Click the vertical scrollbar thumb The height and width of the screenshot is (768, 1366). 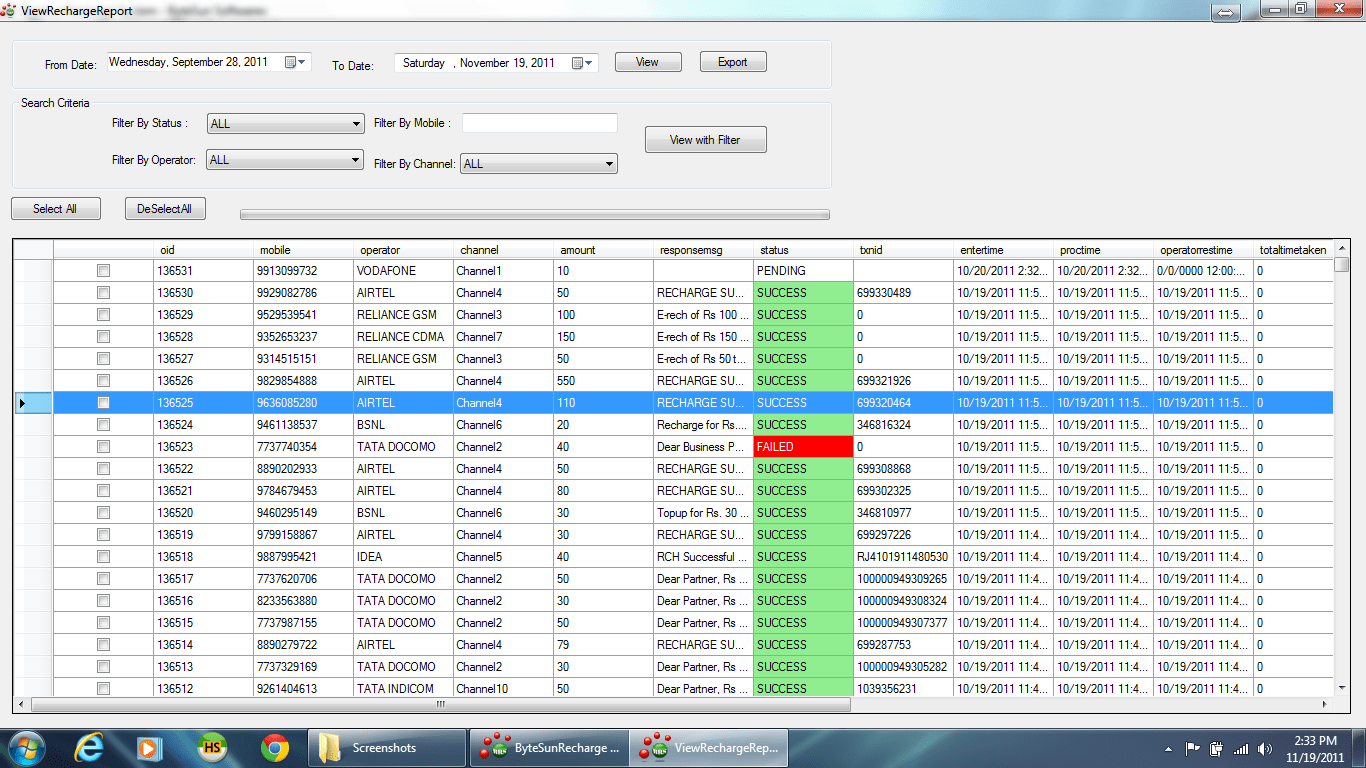click(1342, 264)
